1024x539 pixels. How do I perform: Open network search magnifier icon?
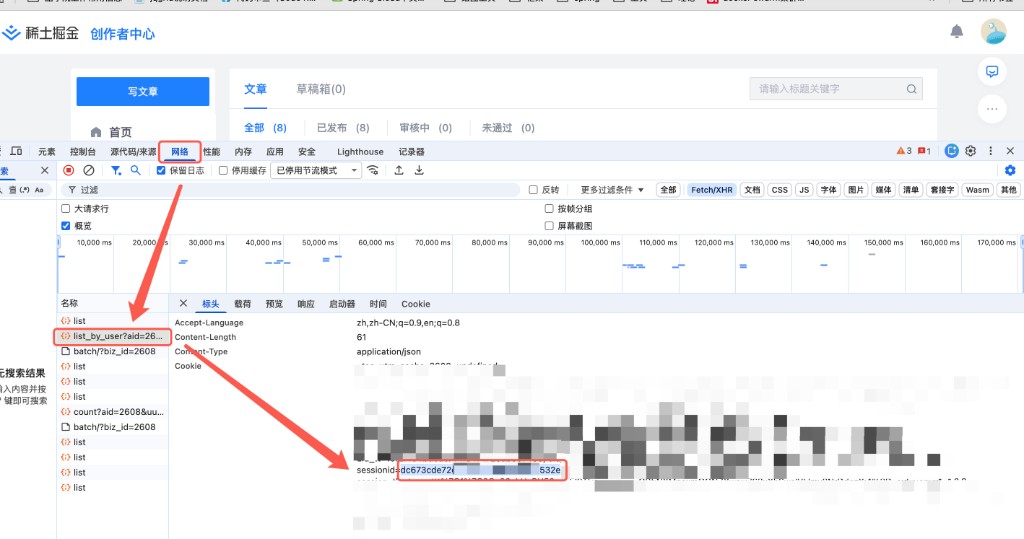coord(135,171)
